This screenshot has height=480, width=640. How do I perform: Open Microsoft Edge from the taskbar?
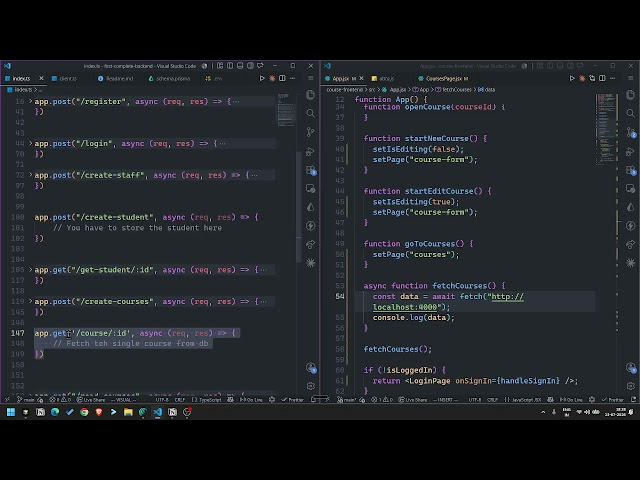[55, 412]
